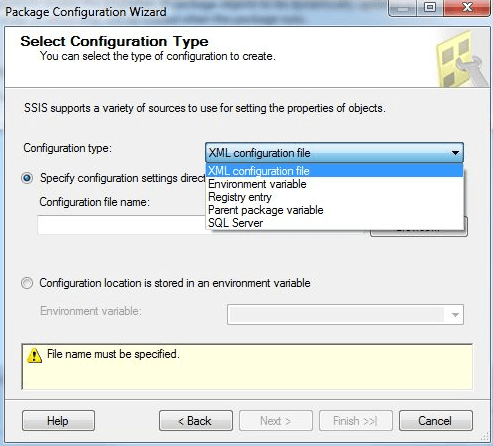The height and width of the screenshot is (446, 493).
Task: Click the 'Configuration type:' label
Action: coord(68,148)
